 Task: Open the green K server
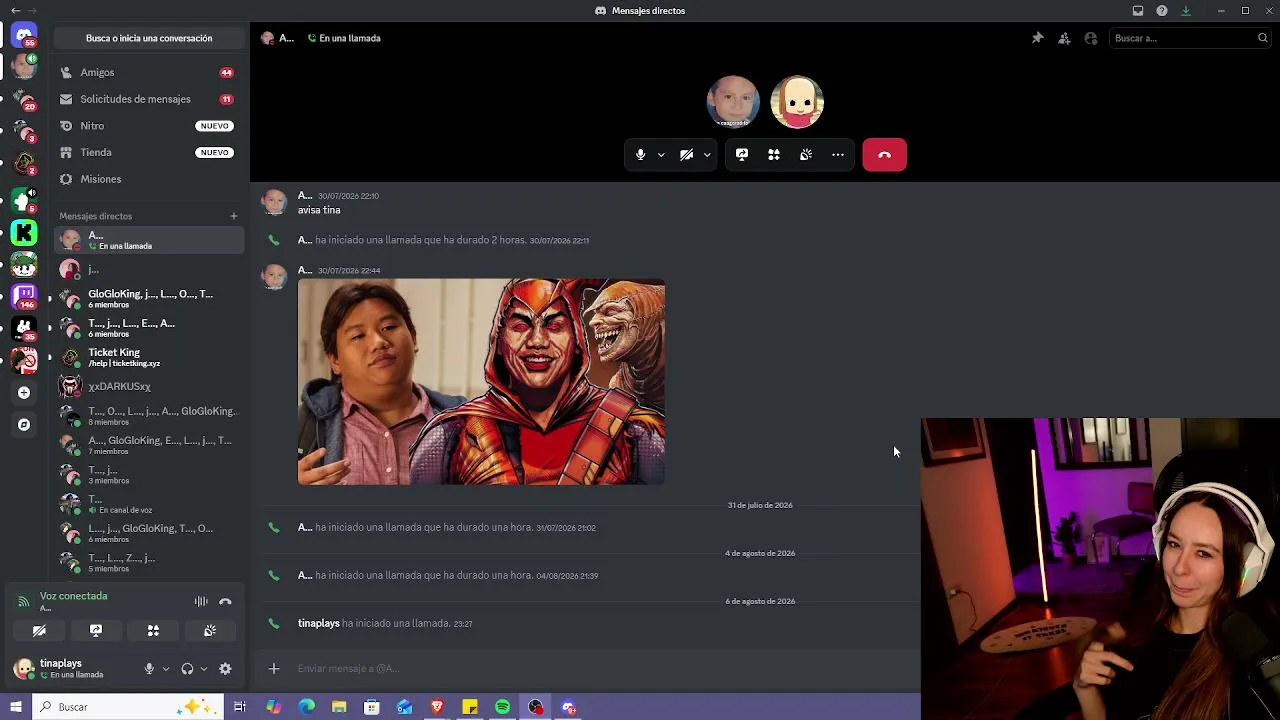24,233
